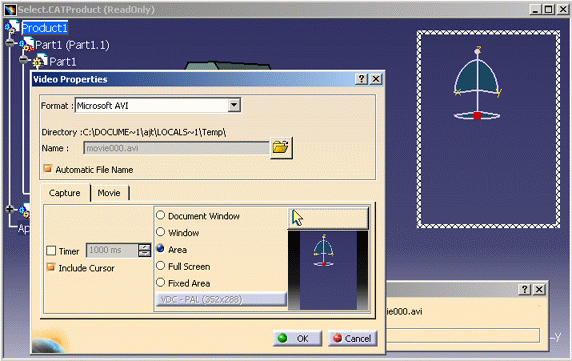Collapse the Part1 (Part1.1) tree node
This screenshot has width=572, height=361.
[10, 43]
